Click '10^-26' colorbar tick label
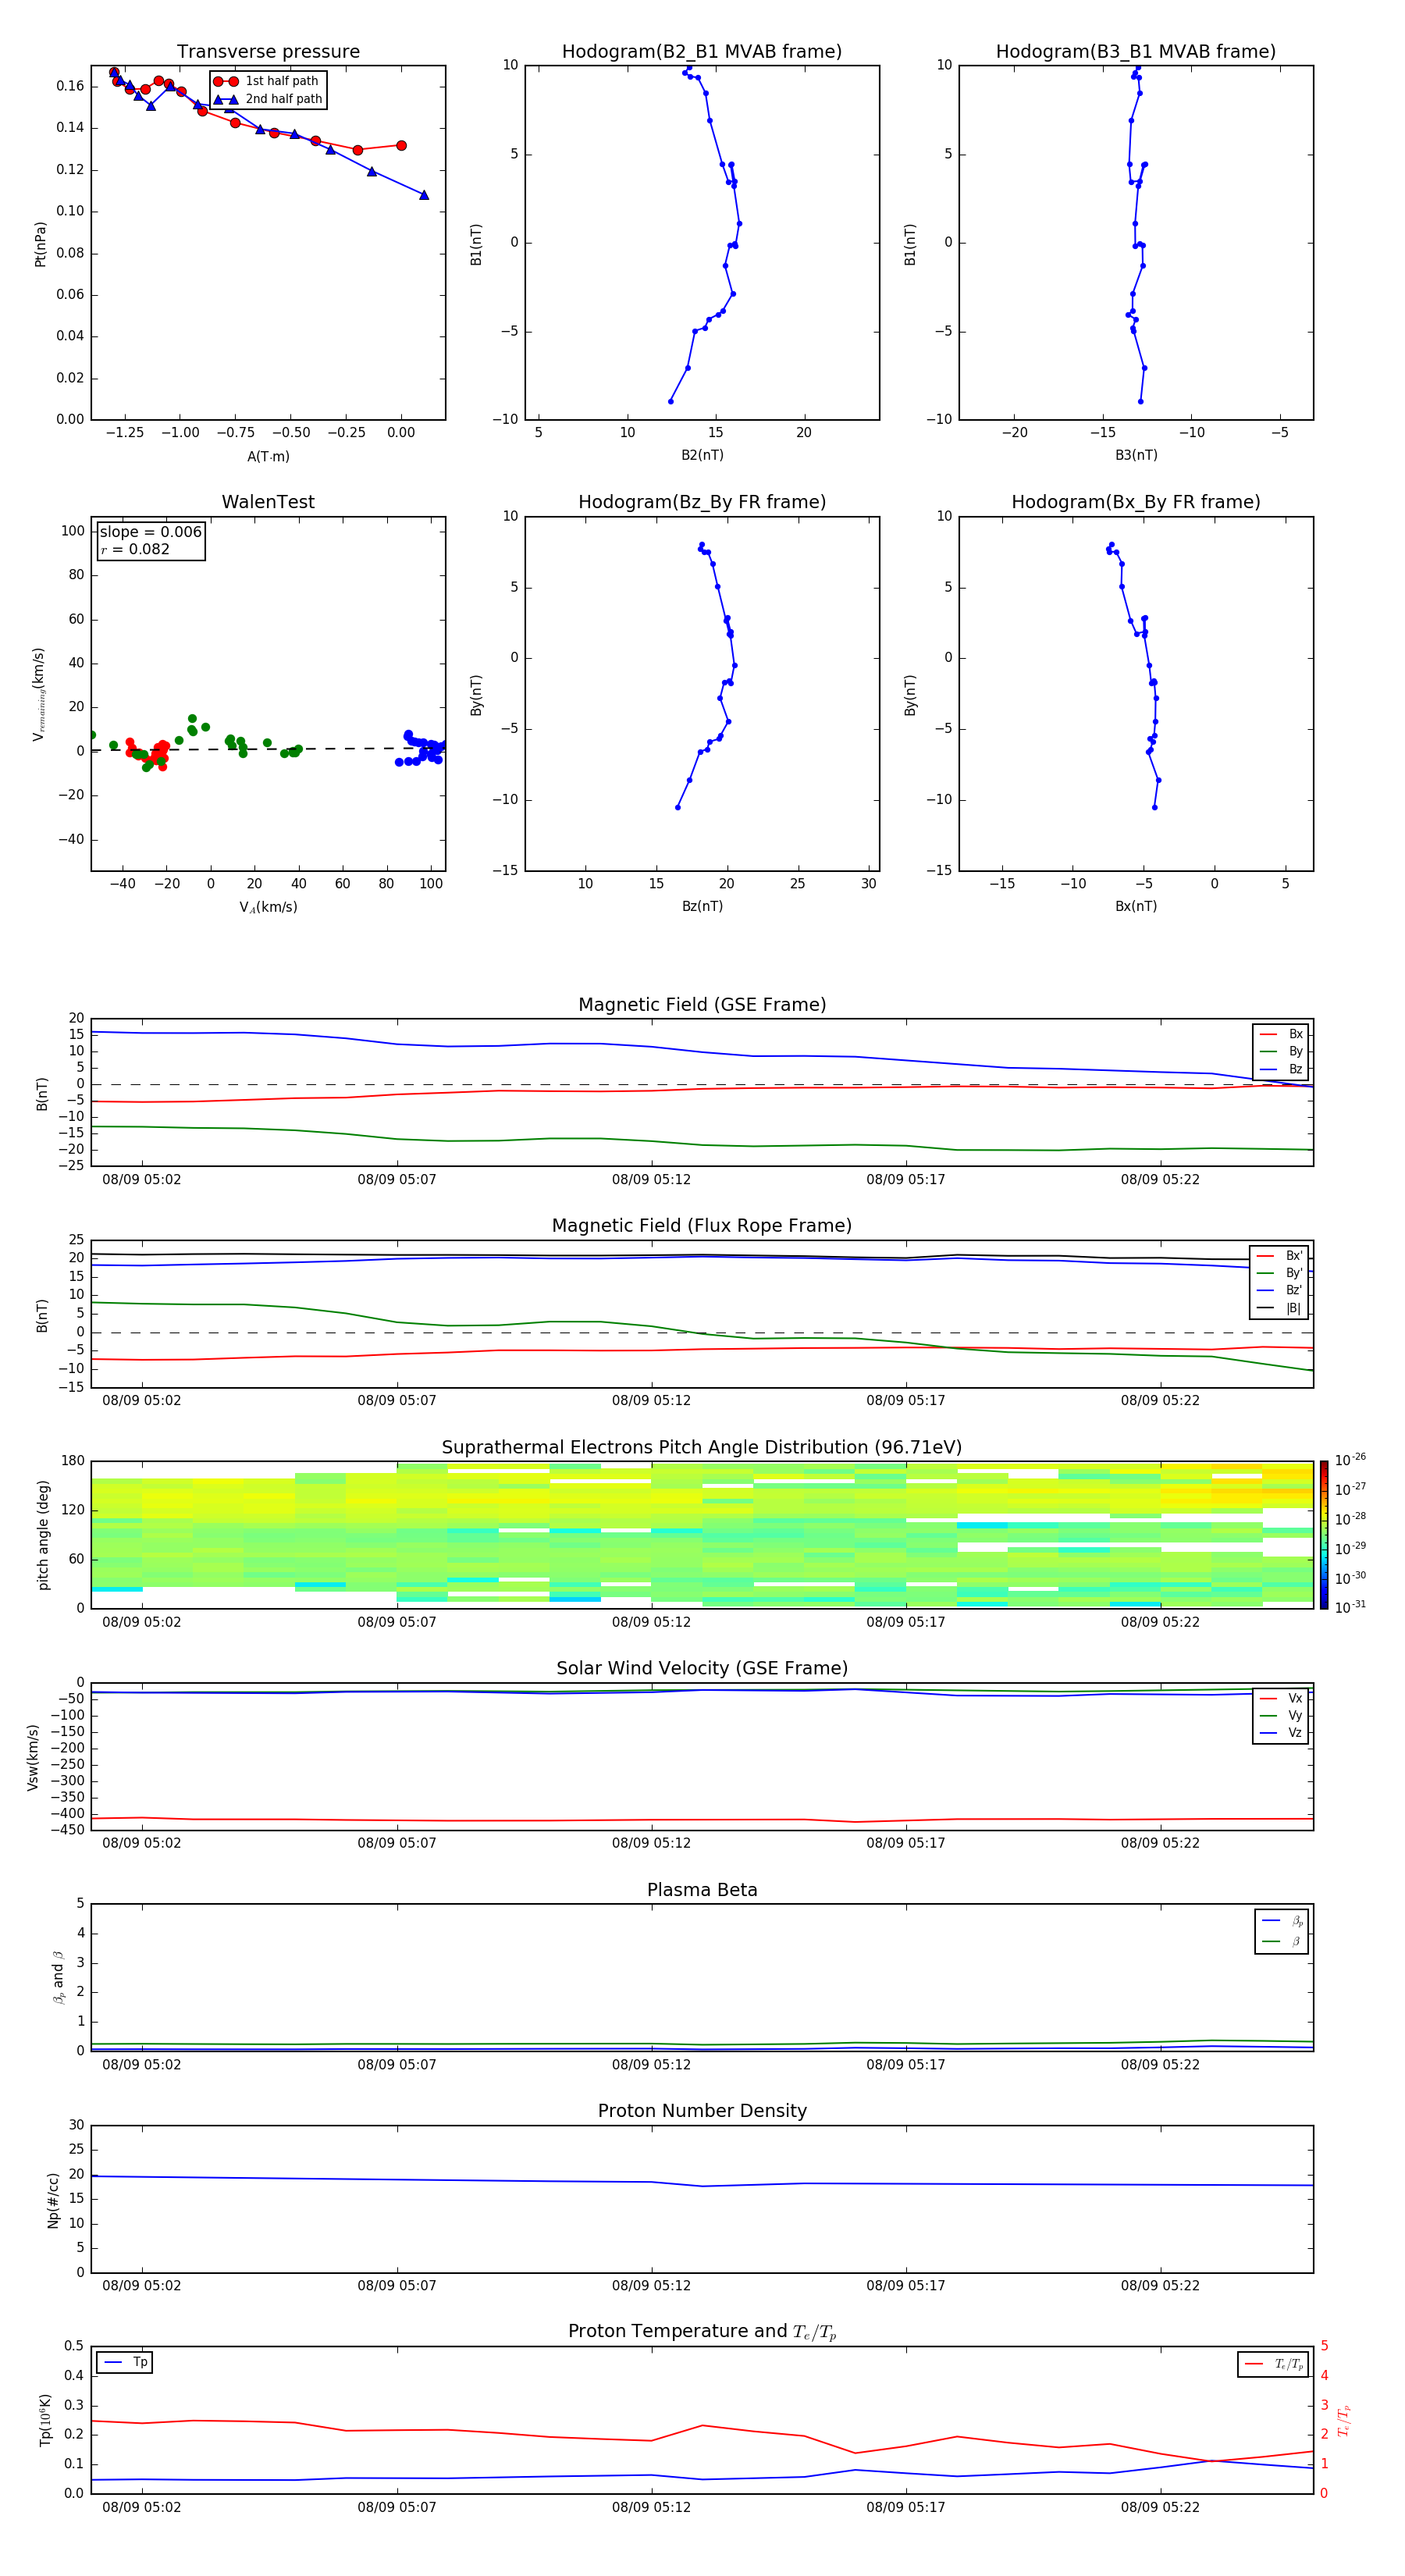 (1350, 1460)
